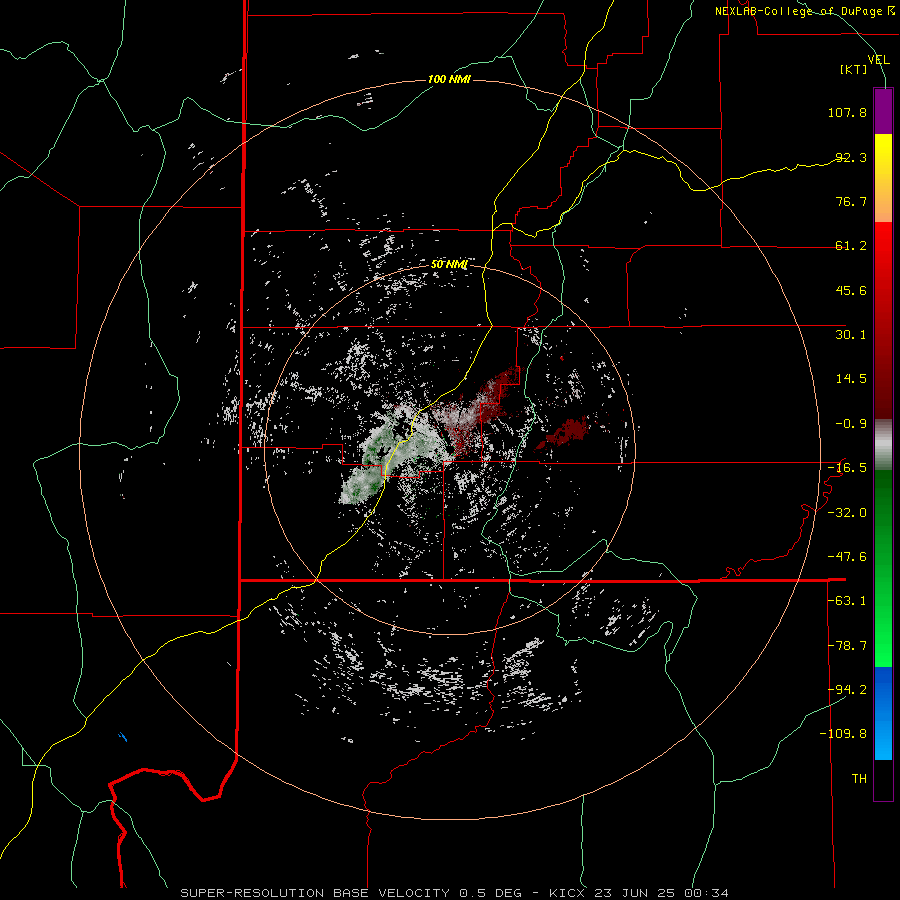900x900 pixels.
Task: Click the yellow-orange segment of color bar
Action: 883,178
